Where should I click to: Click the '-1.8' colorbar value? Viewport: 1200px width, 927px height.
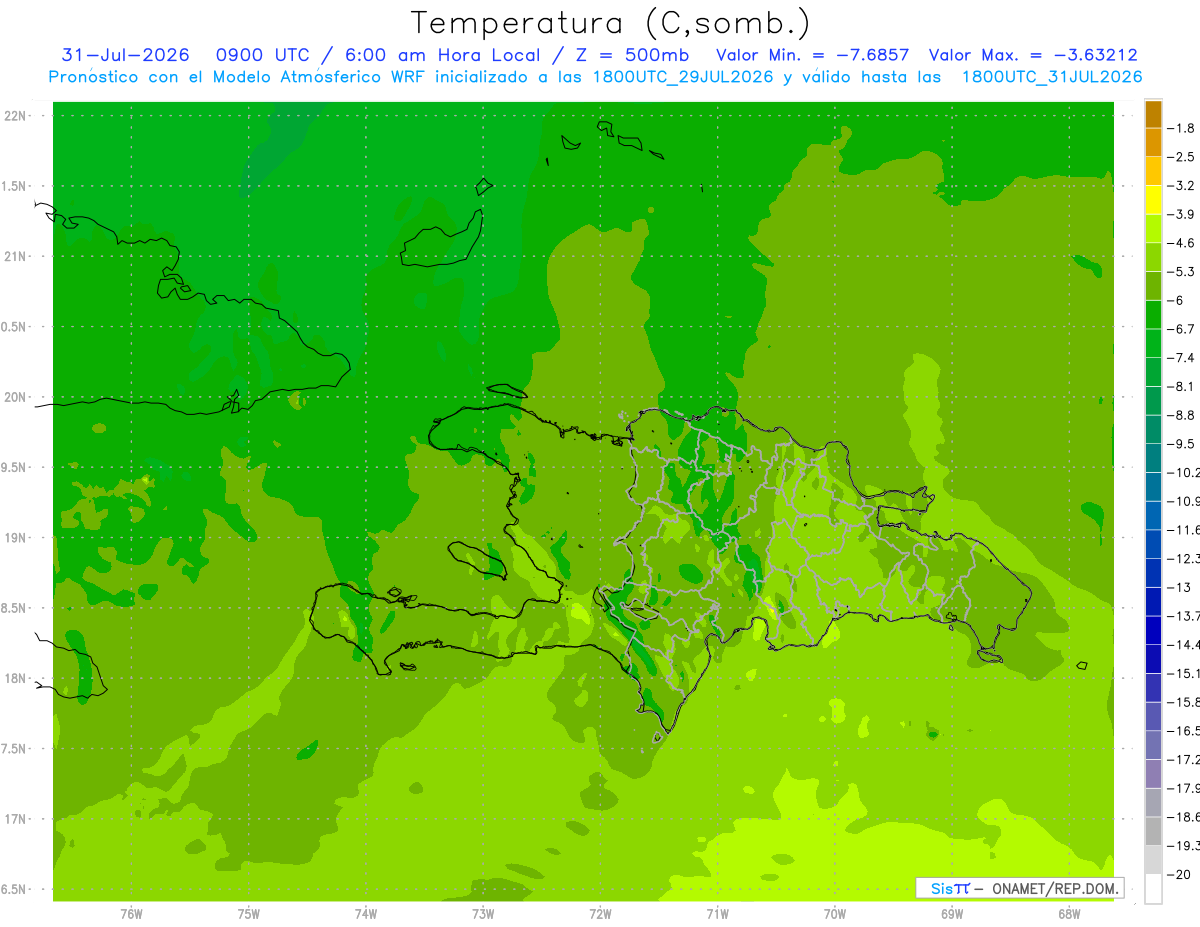[x=1180, y=129]
